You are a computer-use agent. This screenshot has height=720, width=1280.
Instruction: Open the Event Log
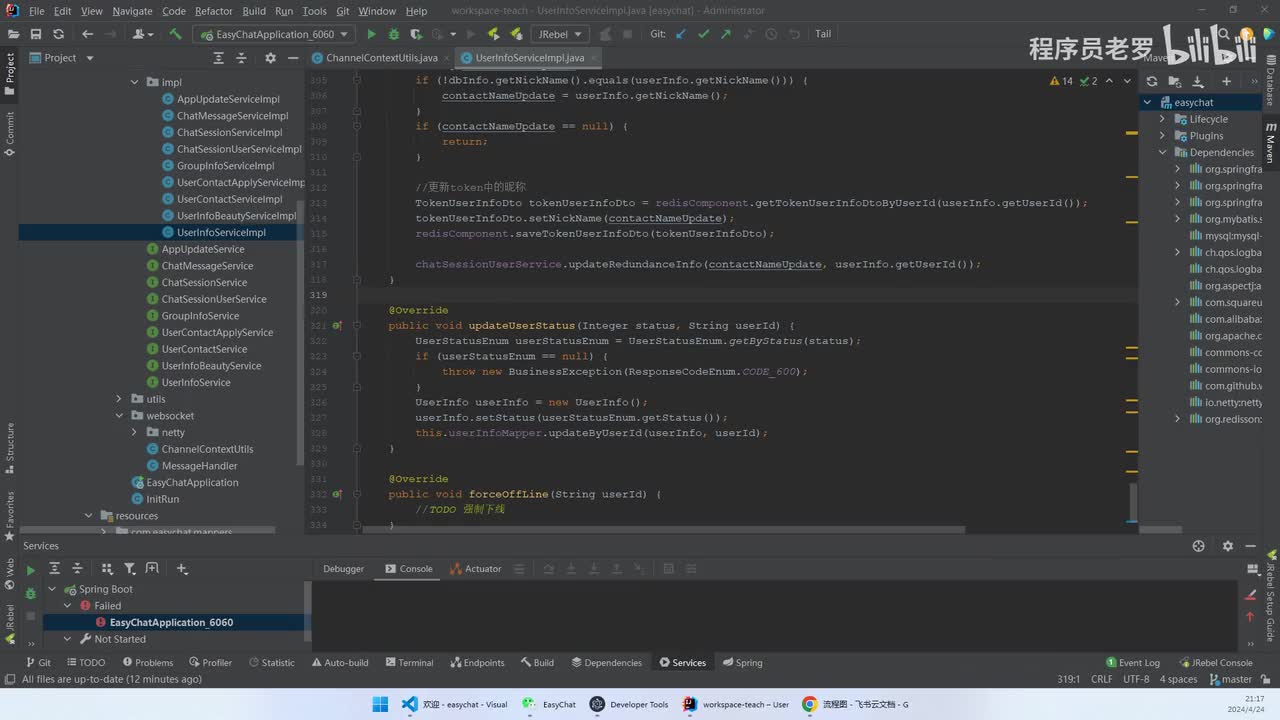pos(1133,662)
